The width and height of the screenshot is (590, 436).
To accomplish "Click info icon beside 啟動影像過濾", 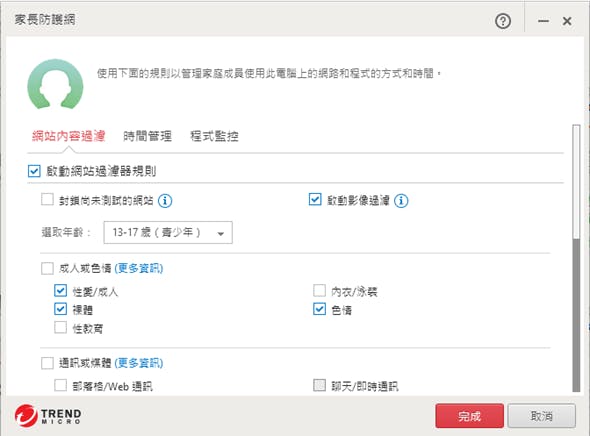I will click(401, 201).
